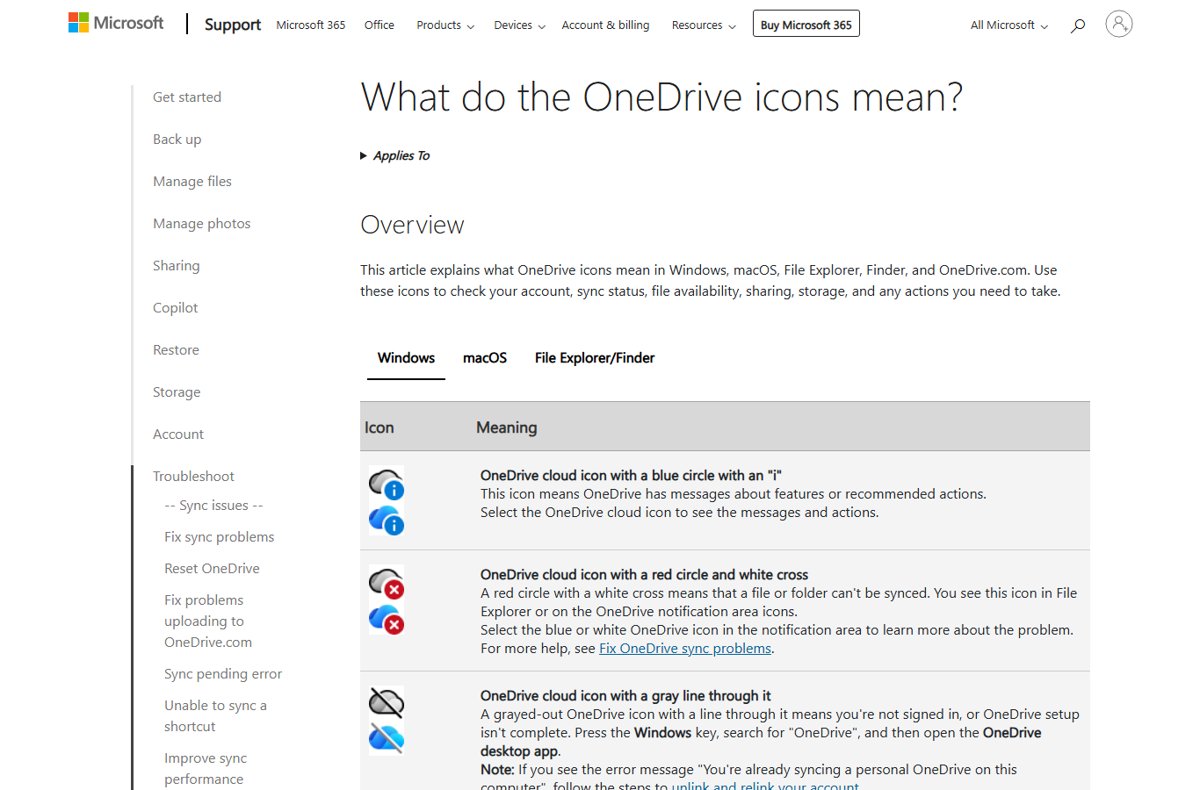Open Back up in the sidebar

(x=177, y=139)
